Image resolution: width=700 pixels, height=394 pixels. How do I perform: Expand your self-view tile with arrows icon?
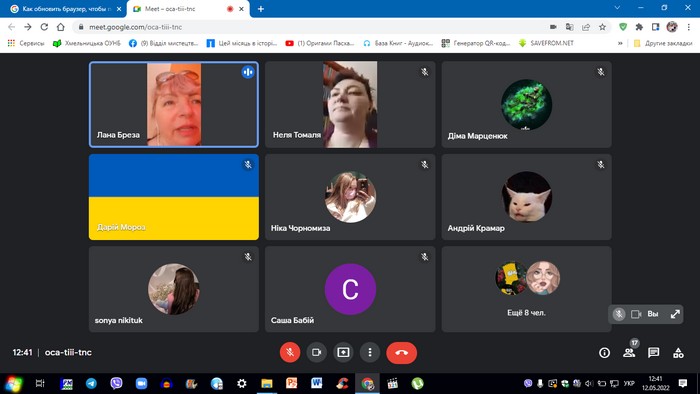coord(675,314)
